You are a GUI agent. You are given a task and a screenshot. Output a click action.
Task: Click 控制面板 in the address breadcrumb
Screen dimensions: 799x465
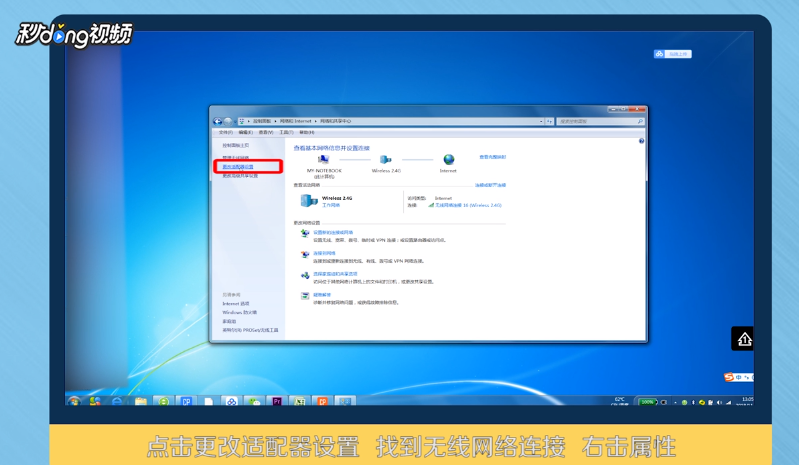(x=262, y=121)
